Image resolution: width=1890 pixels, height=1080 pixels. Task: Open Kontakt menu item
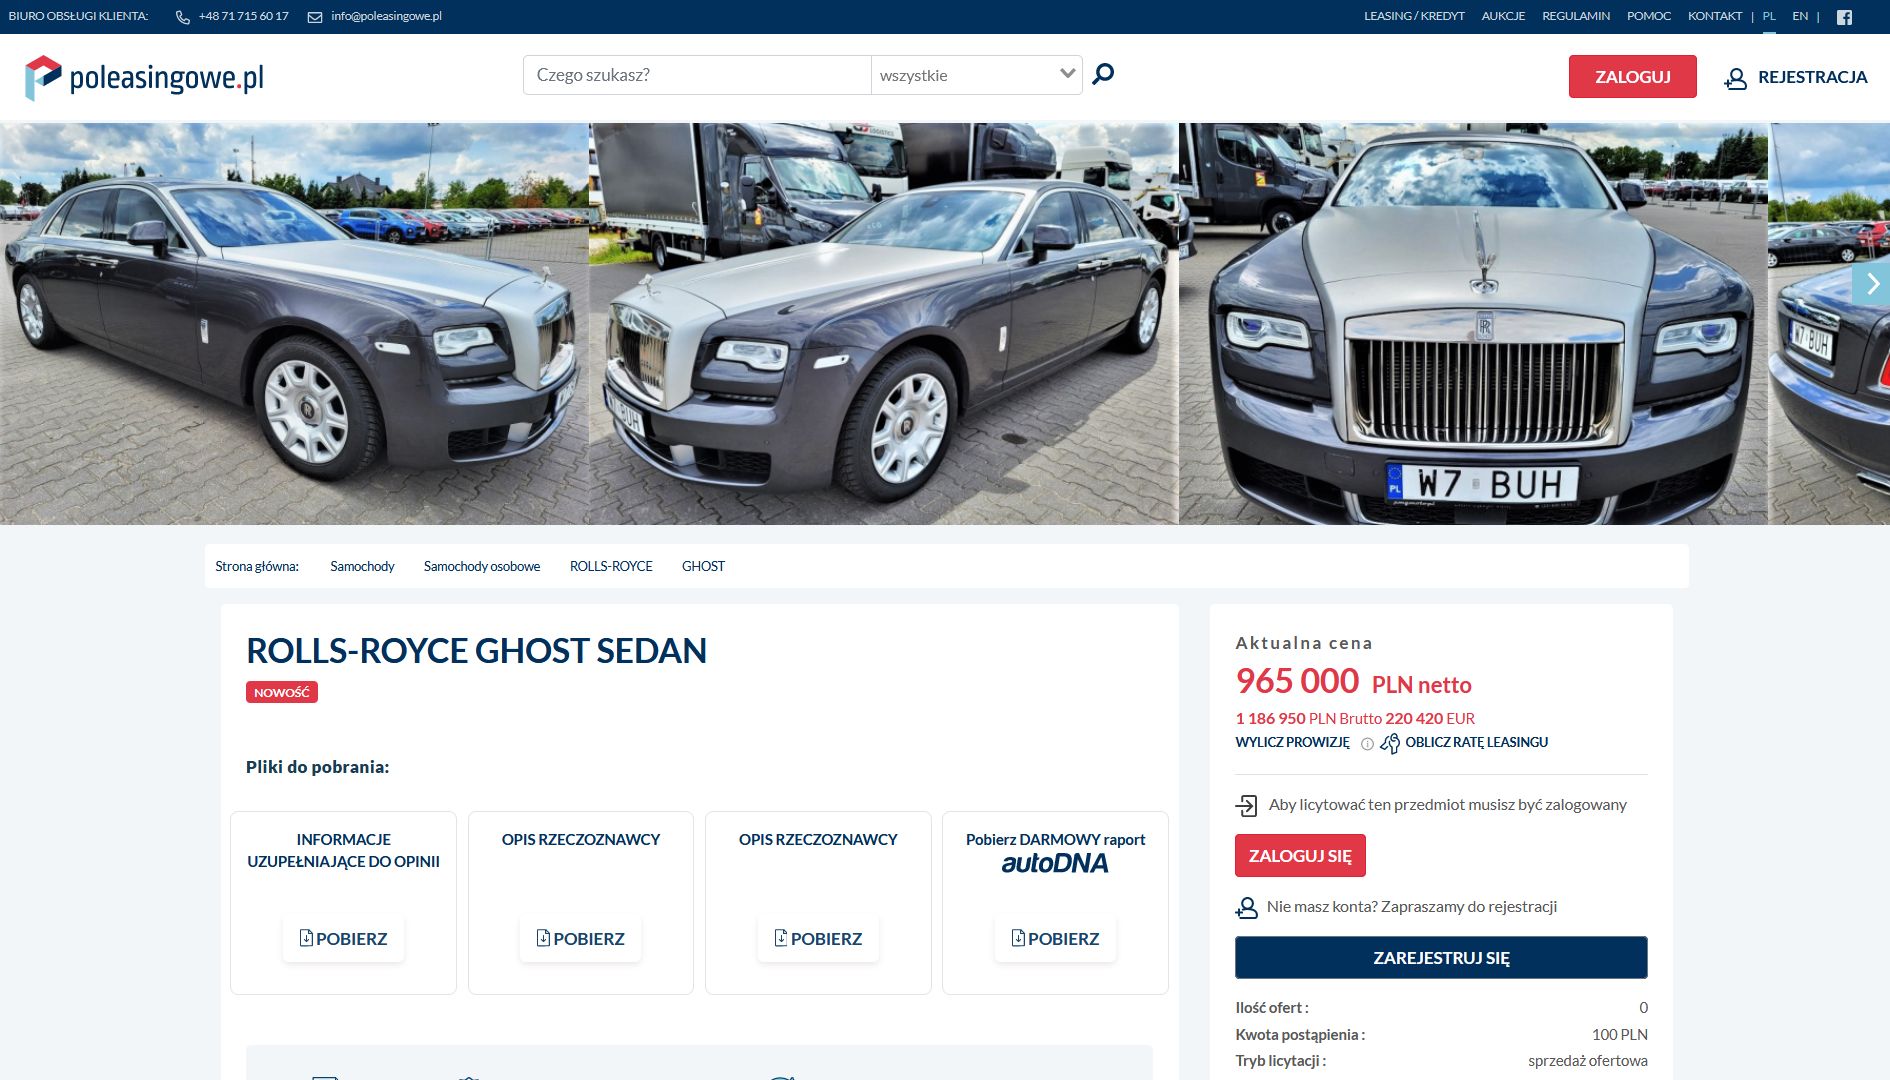point(1715,16)
